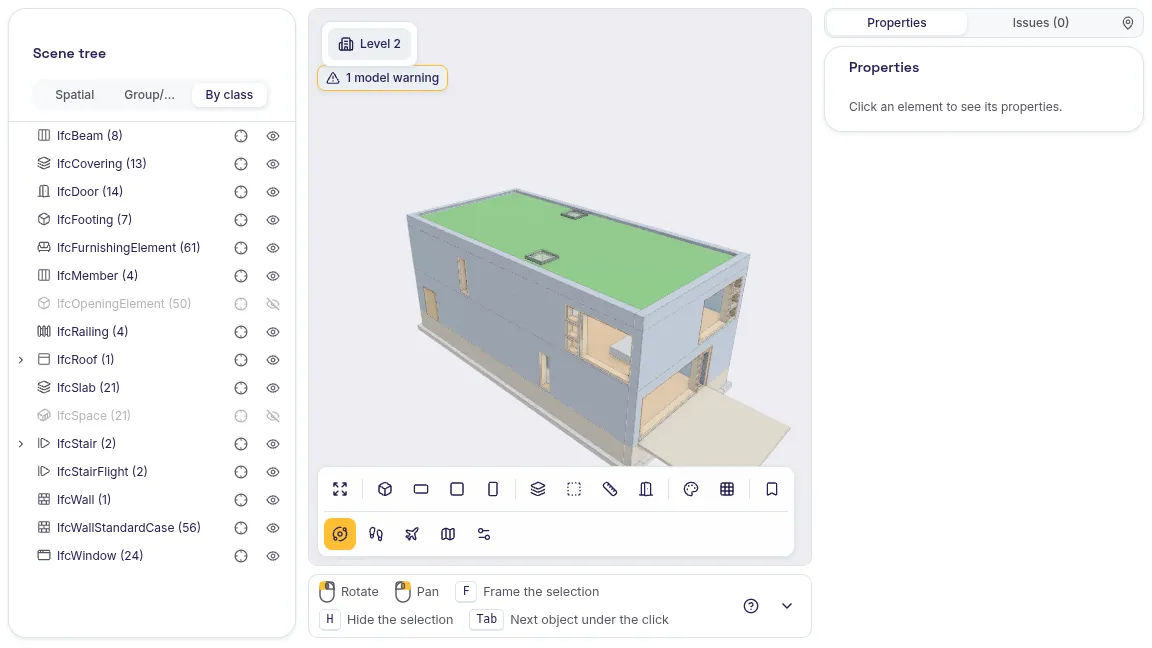
Task: Click the location pin icon
Action: tap(1128, 23)
